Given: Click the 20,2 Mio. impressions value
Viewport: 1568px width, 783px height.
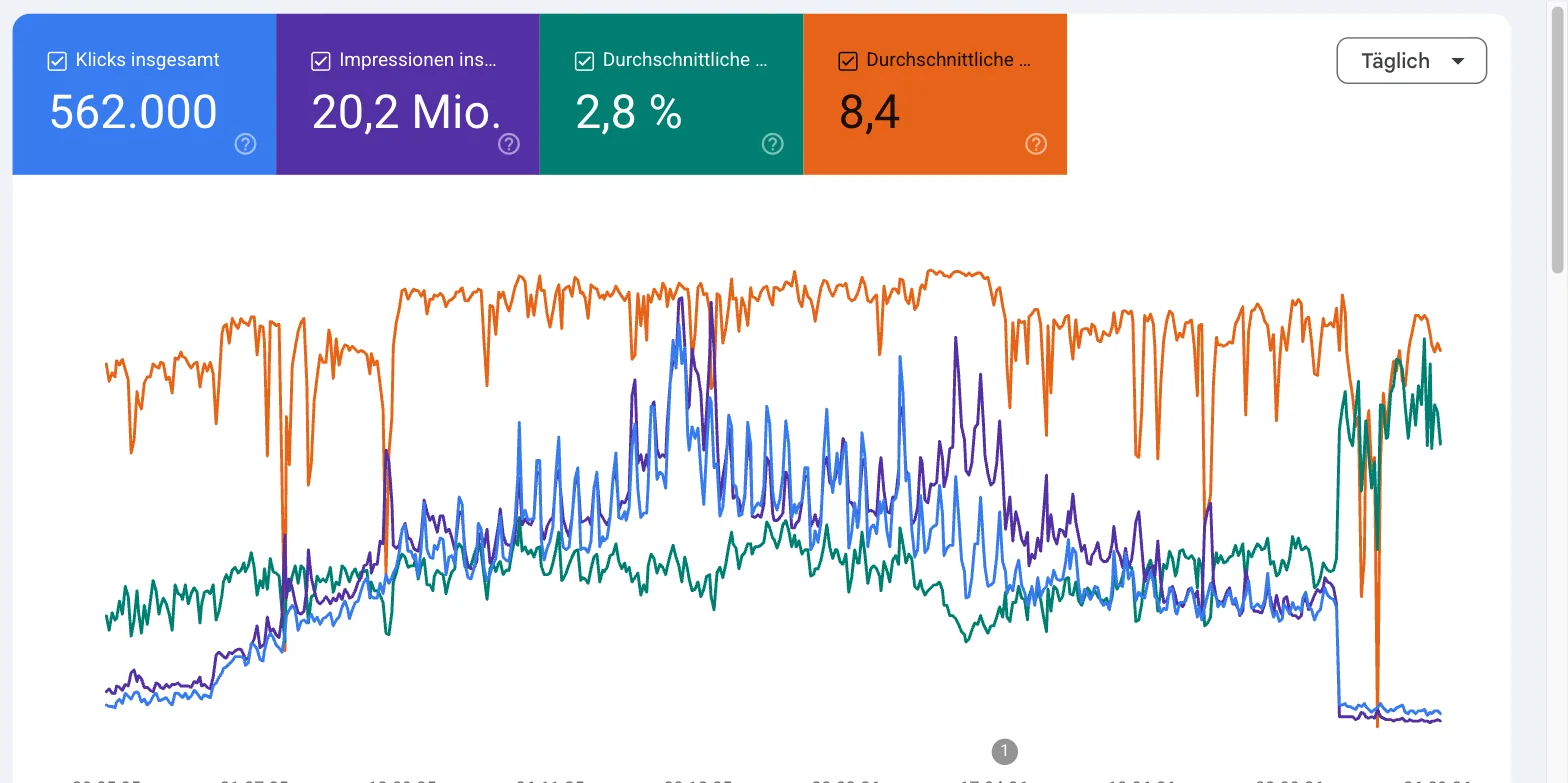Looking at the screenshot, I should coord(407,112).
